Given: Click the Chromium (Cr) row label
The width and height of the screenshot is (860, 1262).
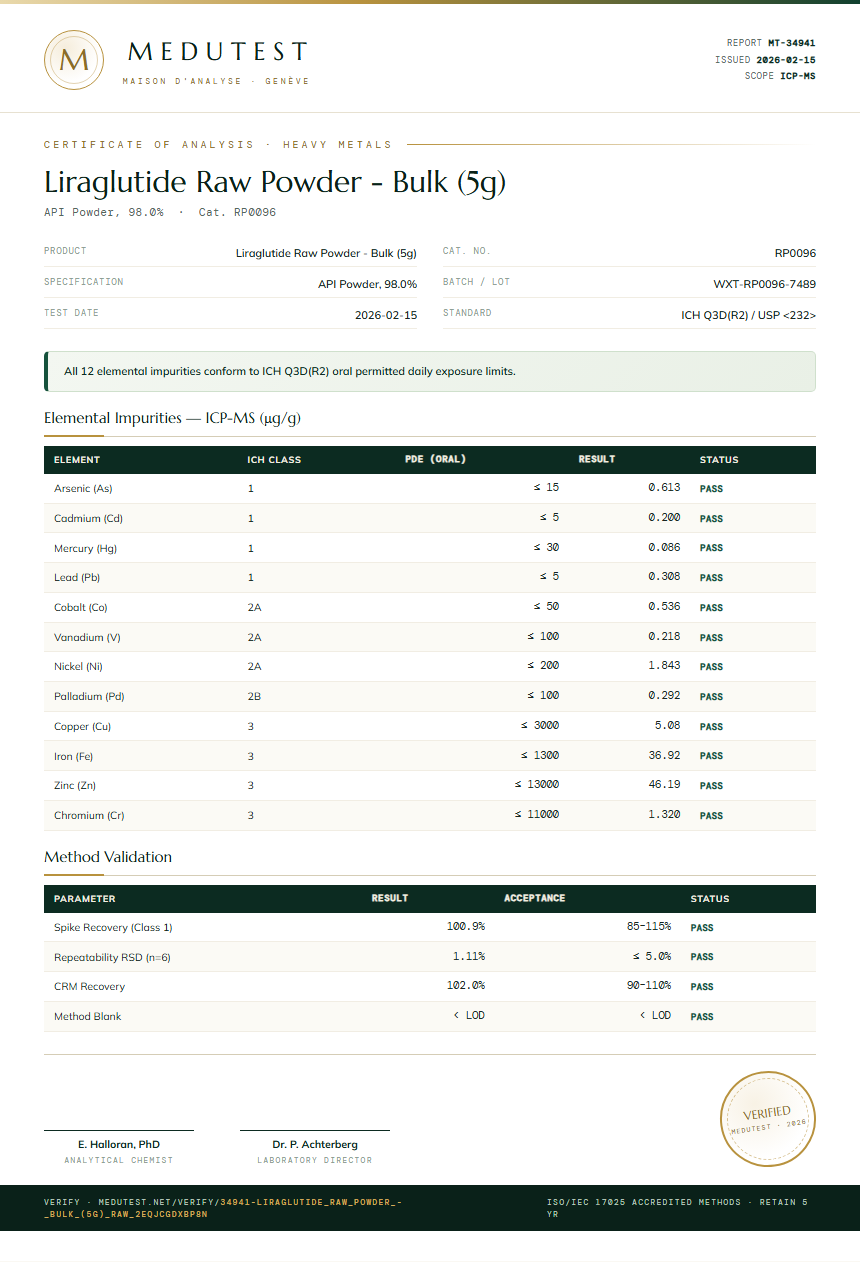Looking at the screenshot, I should click(89, 816).
